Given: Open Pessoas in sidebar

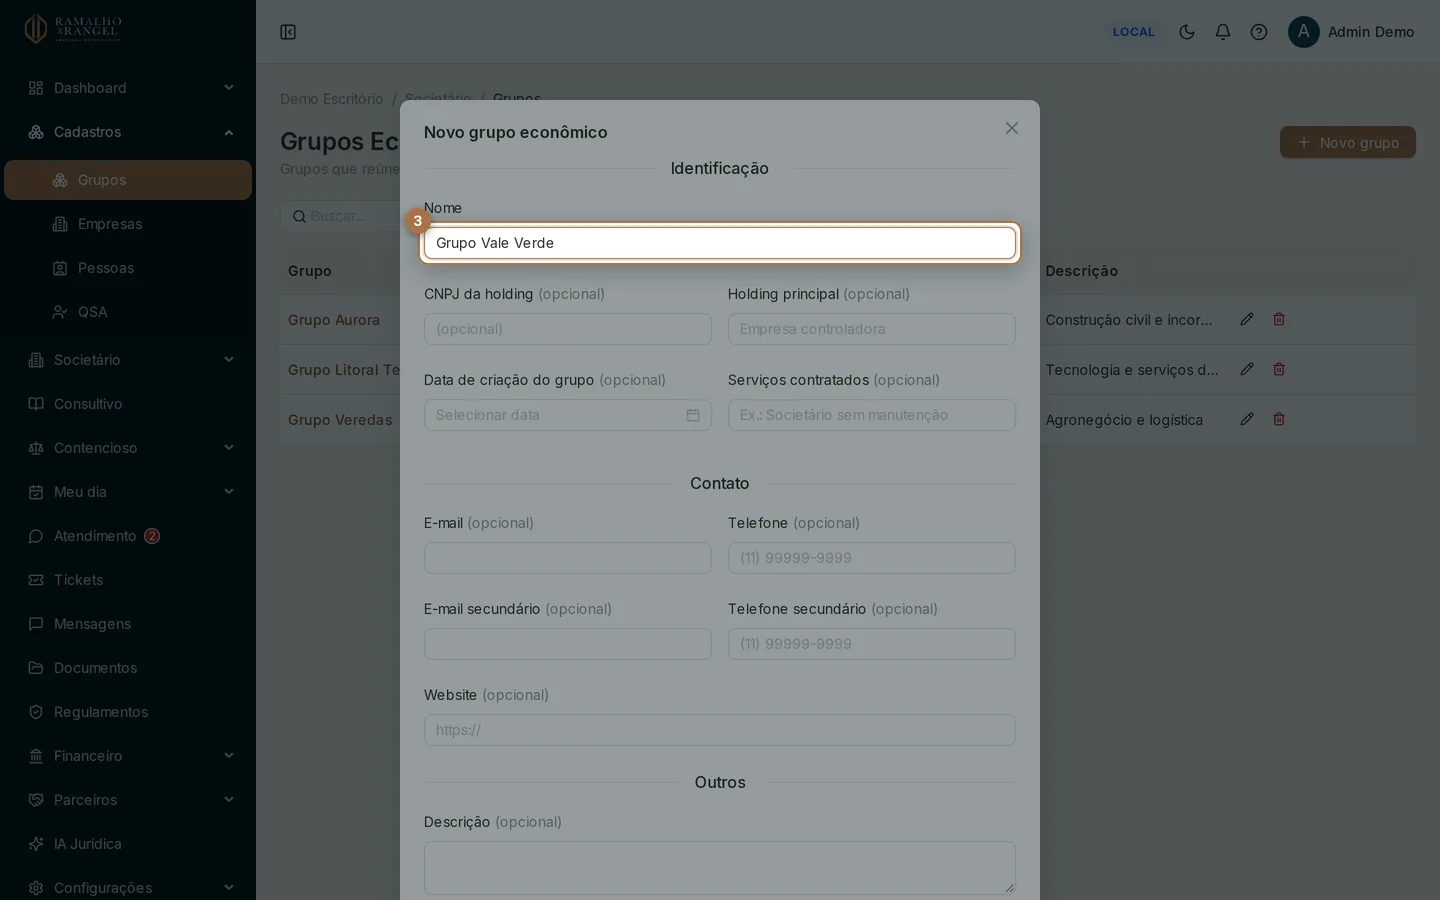Looking at the screenshot, I should click(128, 268).
